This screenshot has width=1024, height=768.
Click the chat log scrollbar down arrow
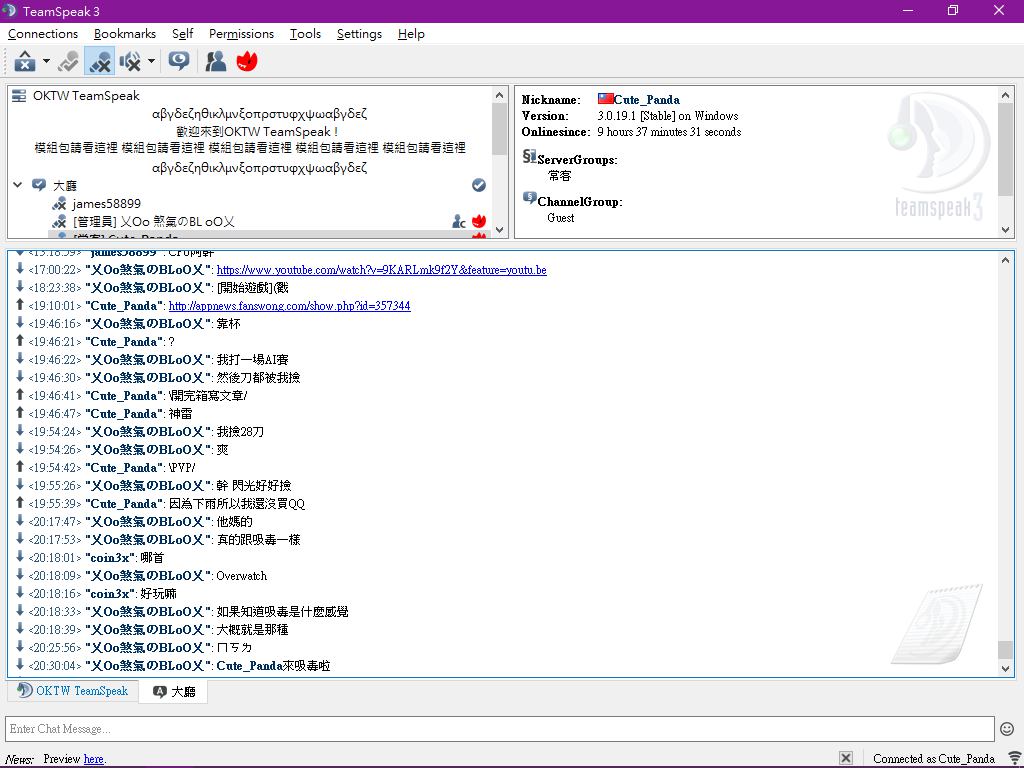point(1005,668)
